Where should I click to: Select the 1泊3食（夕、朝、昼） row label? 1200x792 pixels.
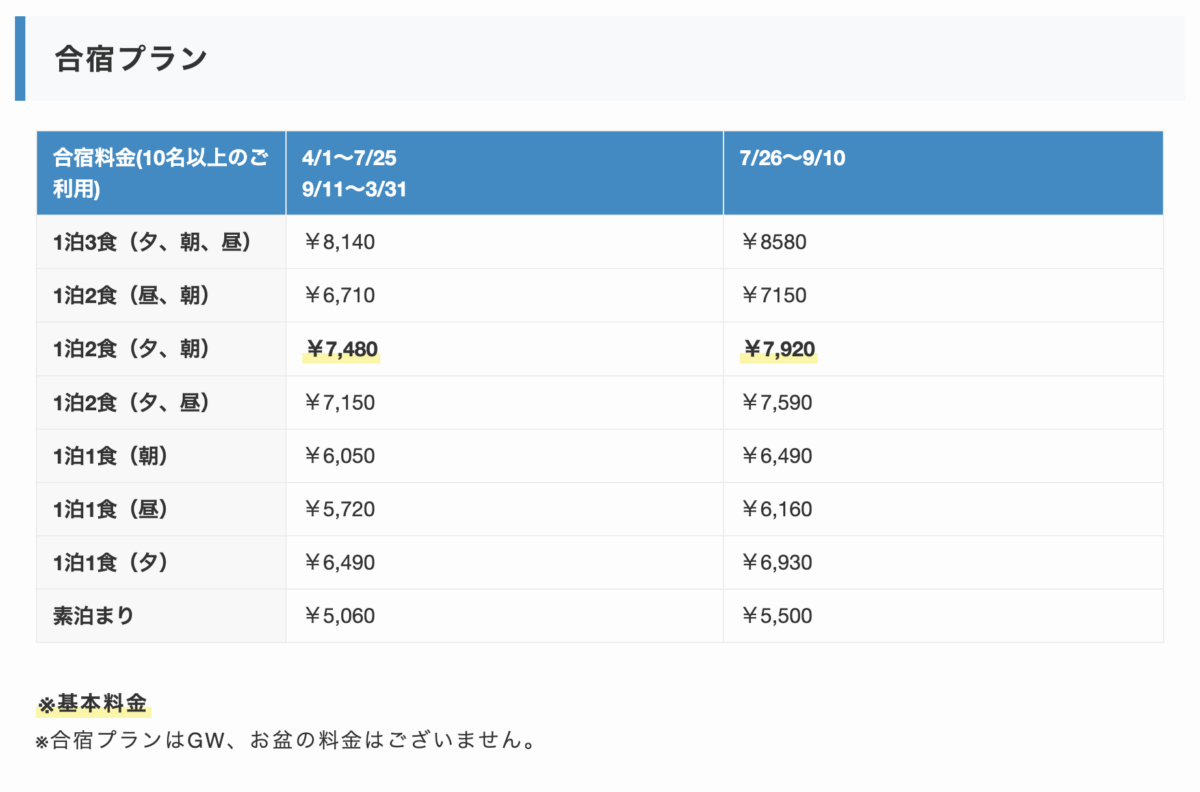[x=151, y=242]
